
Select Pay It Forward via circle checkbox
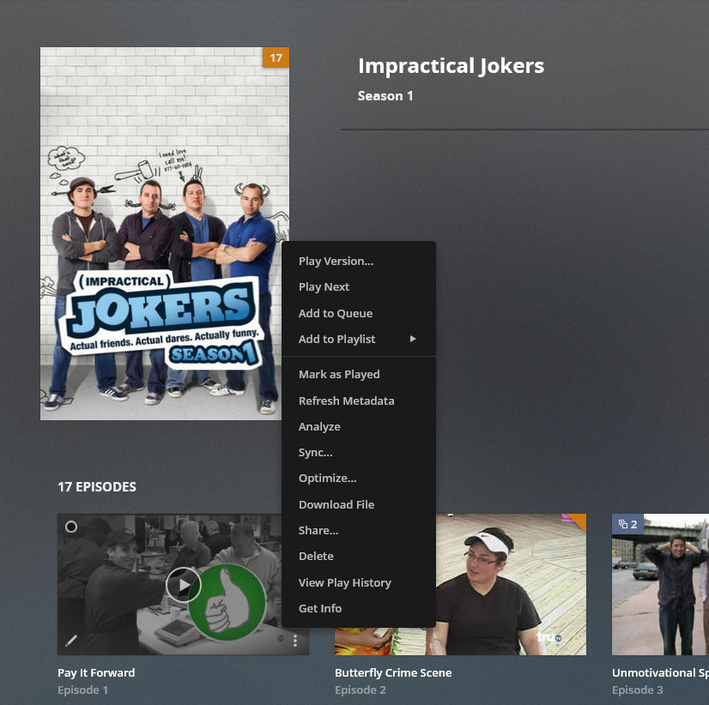[71, 527]
